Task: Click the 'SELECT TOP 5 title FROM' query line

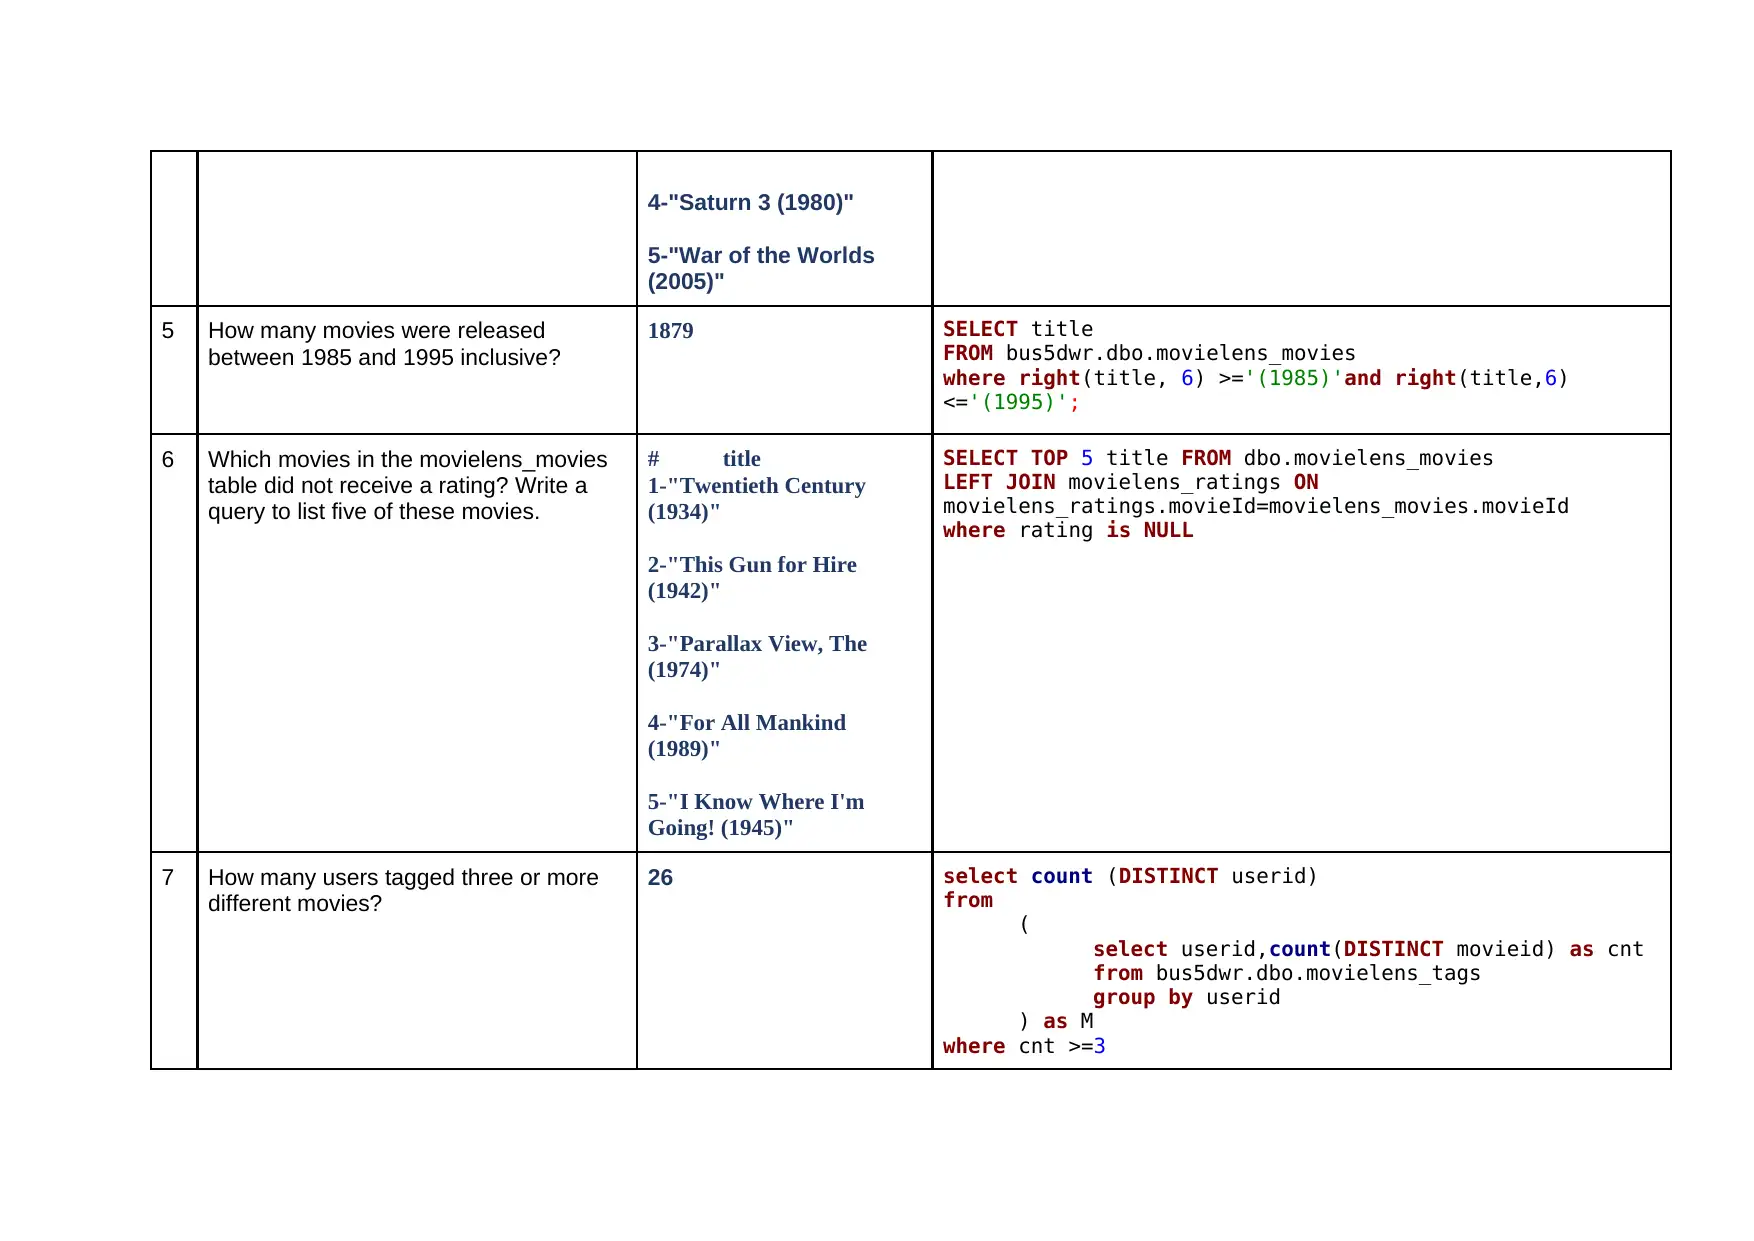Action: pos(1218,458)
